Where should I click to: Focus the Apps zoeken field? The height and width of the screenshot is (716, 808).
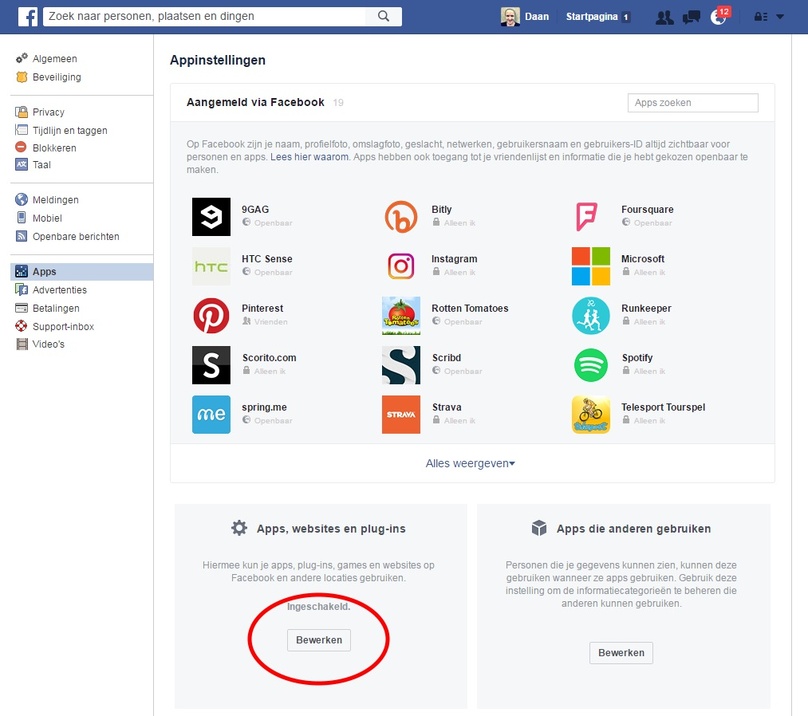[693, 103]
